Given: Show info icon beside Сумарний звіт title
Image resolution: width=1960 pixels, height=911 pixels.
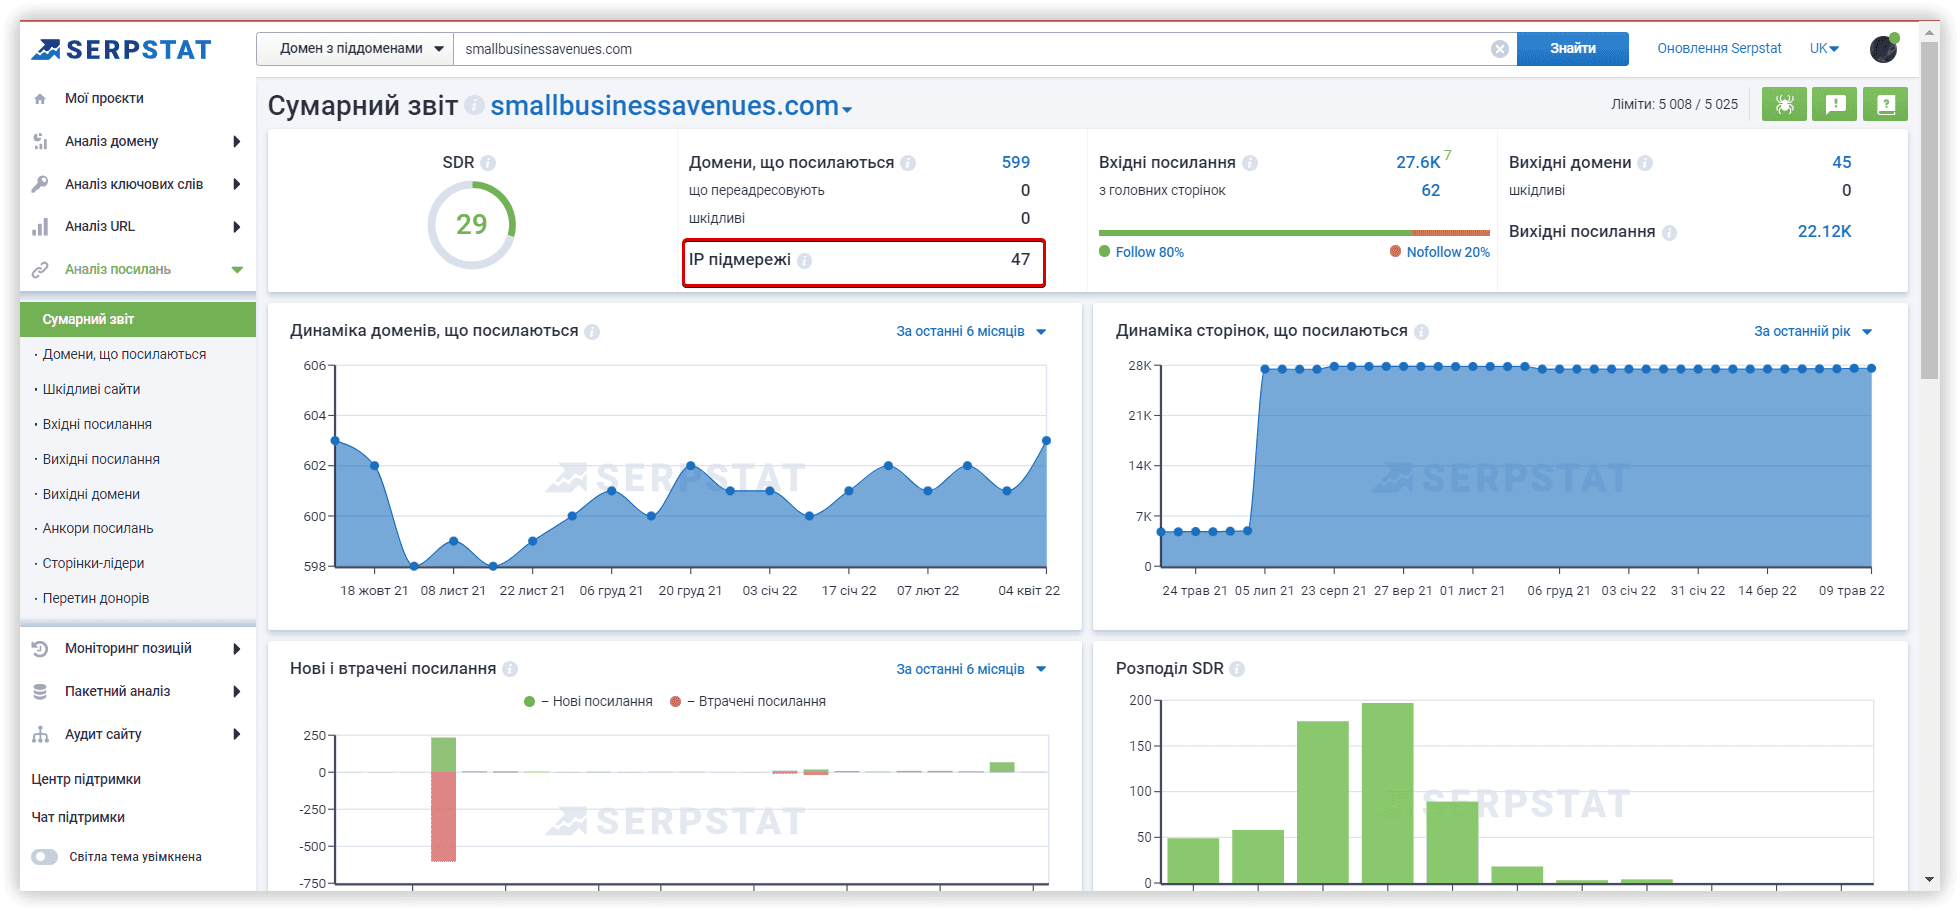Looking at the screenshot, I should [x=475, y=105].
